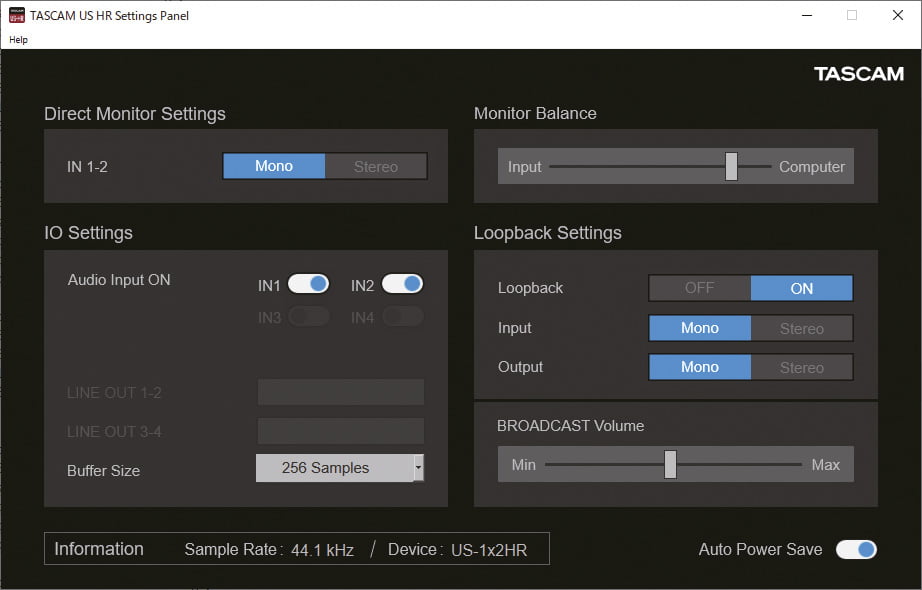This screenshot has height=590, width=922.
Task: Set Loopback Output to Stereo
Action: (x=802, y=367)
